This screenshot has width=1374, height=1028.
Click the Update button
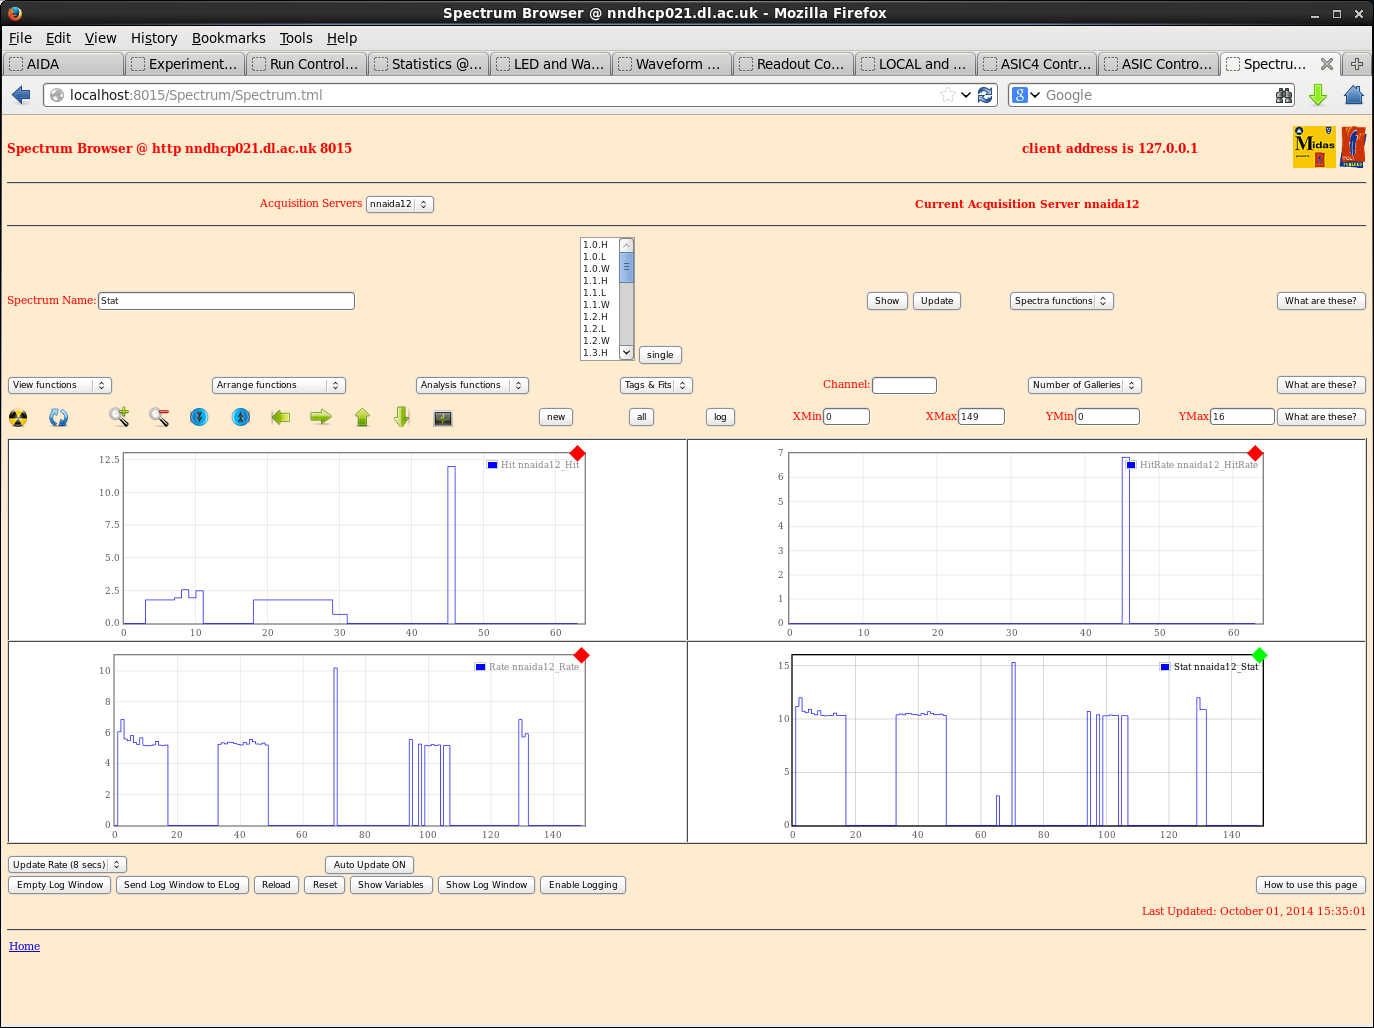937,301
